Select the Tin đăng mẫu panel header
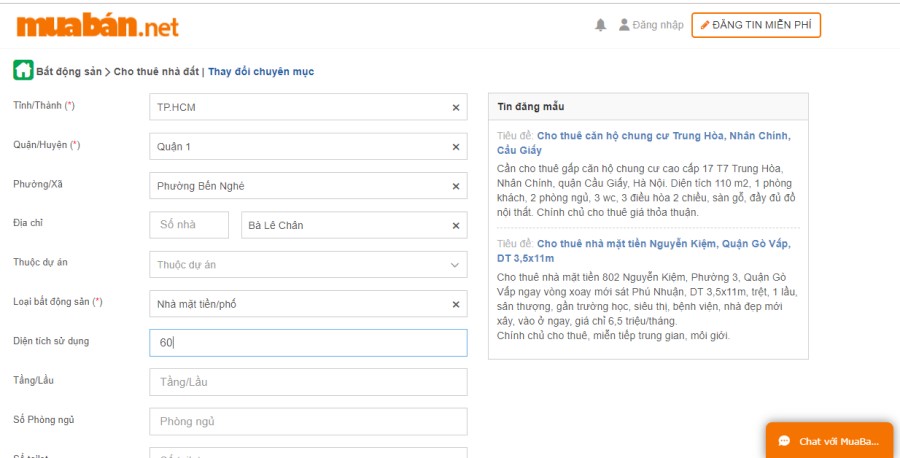Viewport: 900px width, 458px height. (648, 107)
